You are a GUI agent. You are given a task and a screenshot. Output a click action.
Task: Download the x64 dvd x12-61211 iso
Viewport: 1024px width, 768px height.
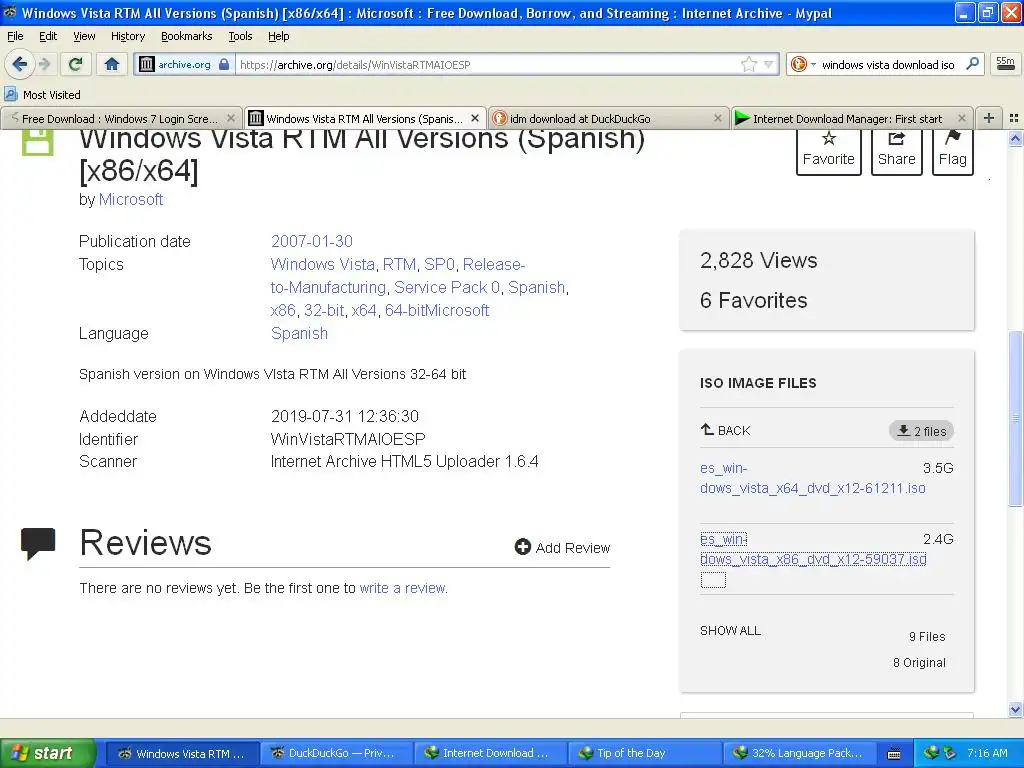pyautogui.click(x=812, y=478)
